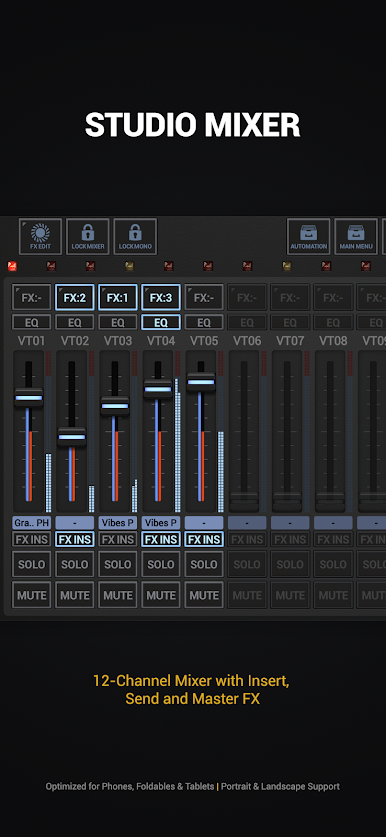Toggle EQ on channel VT01
This screenshot has width=386, height=837.
[32, 322]
